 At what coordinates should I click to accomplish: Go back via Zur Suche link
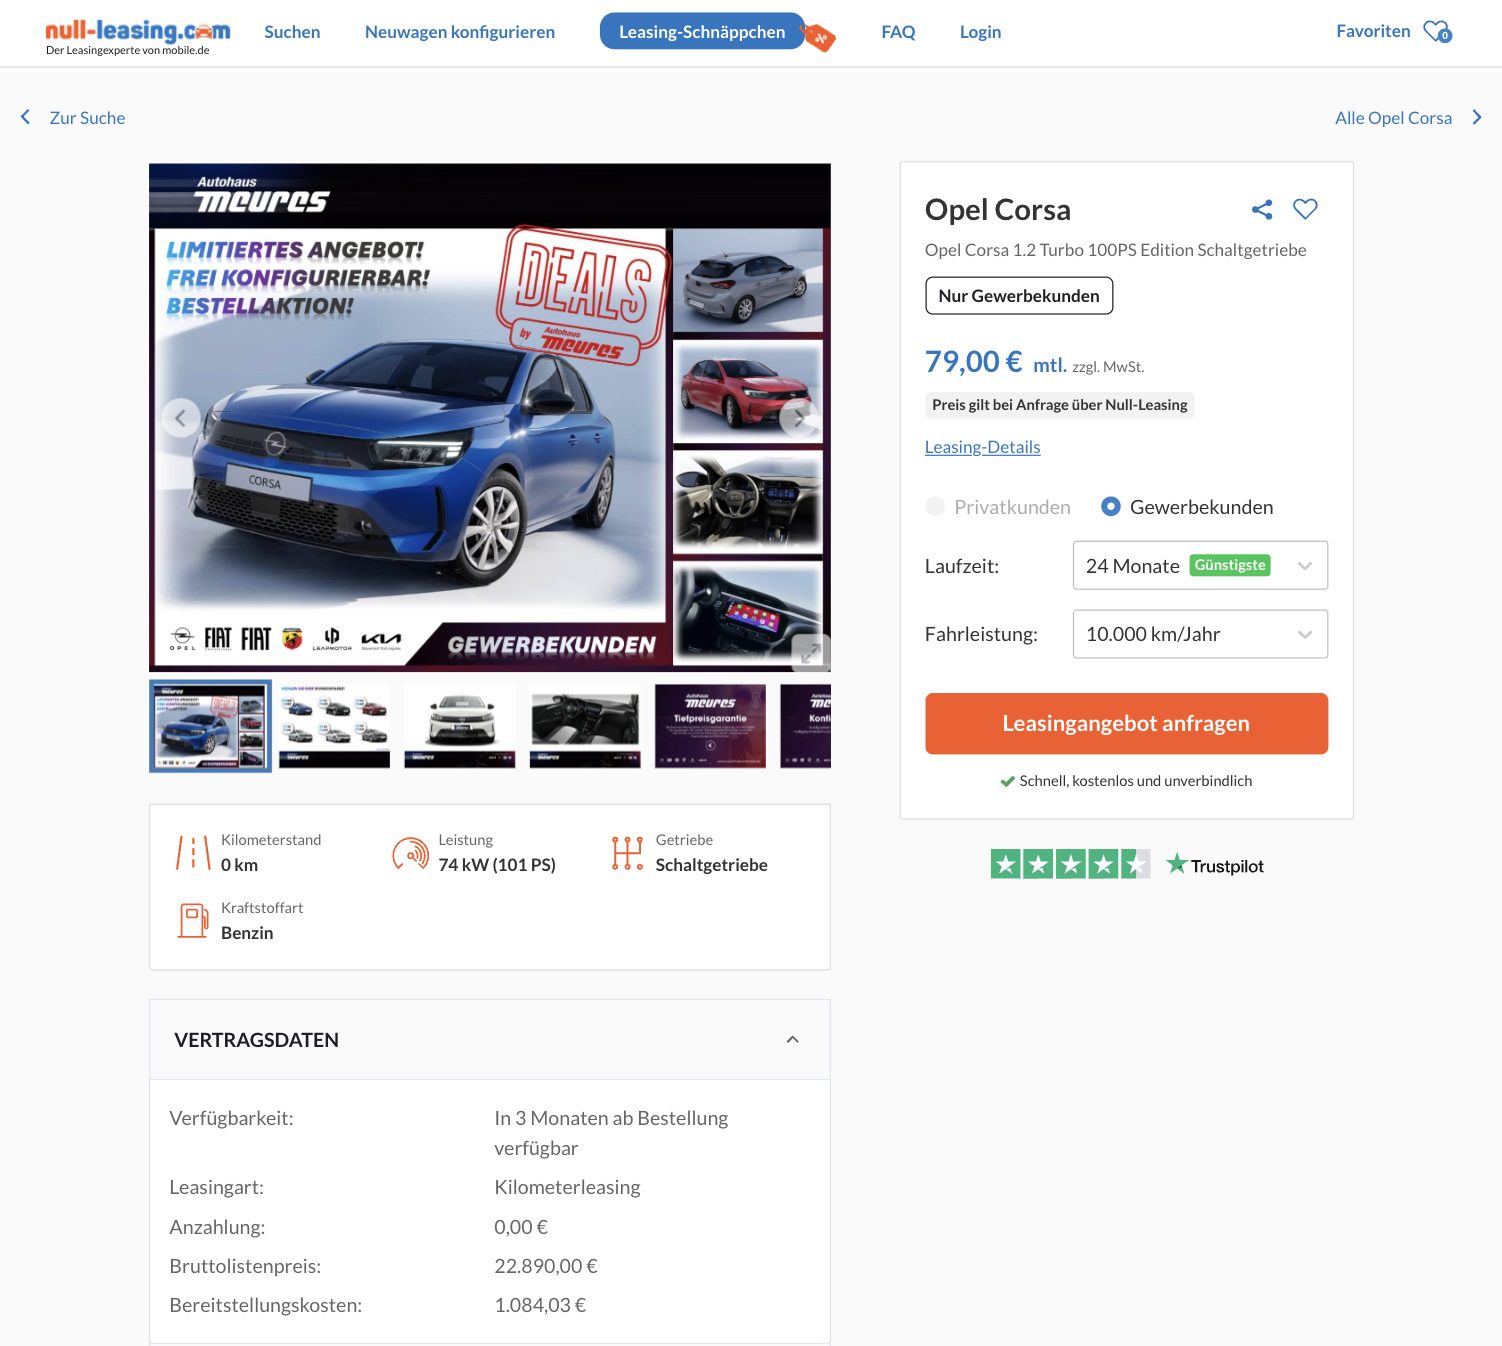(86, 118)
